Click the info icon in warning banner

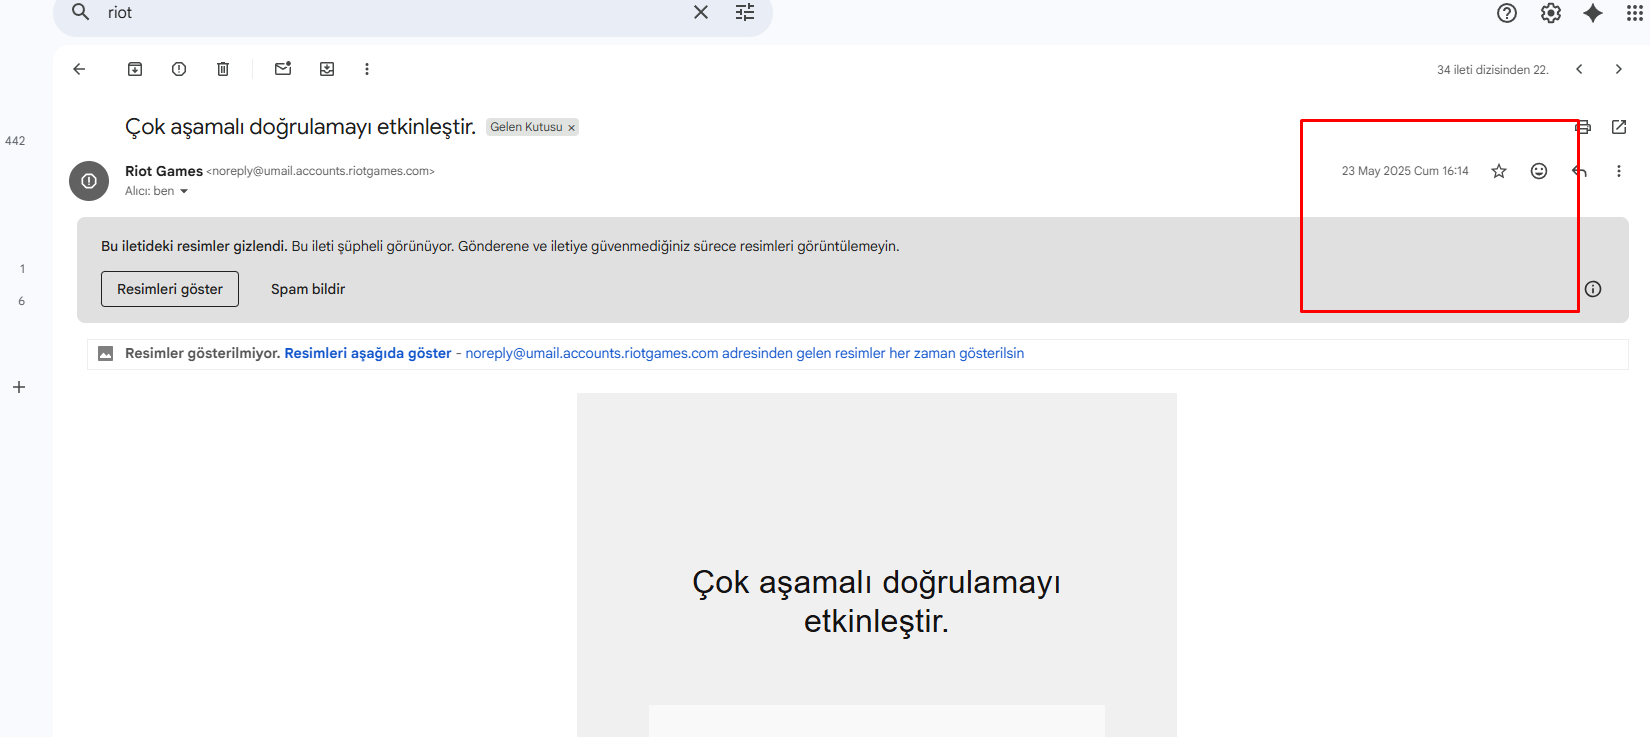(1593, 289)
